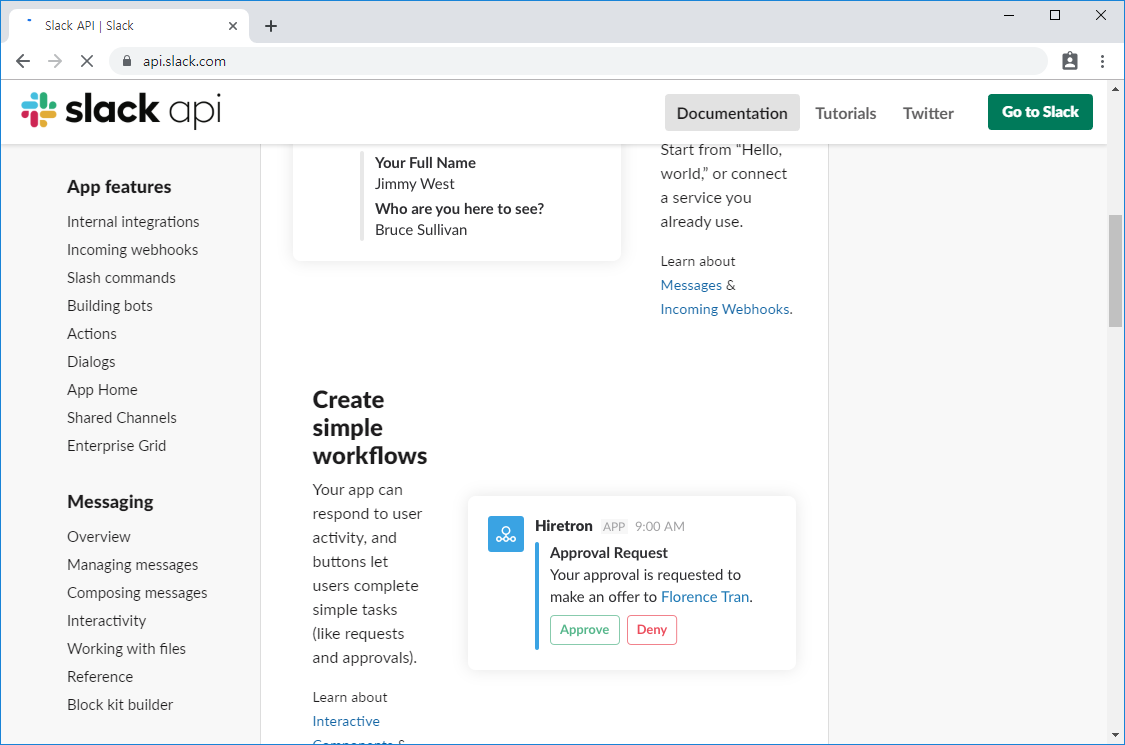Maximize the browser window

[x=1055, y=15]
